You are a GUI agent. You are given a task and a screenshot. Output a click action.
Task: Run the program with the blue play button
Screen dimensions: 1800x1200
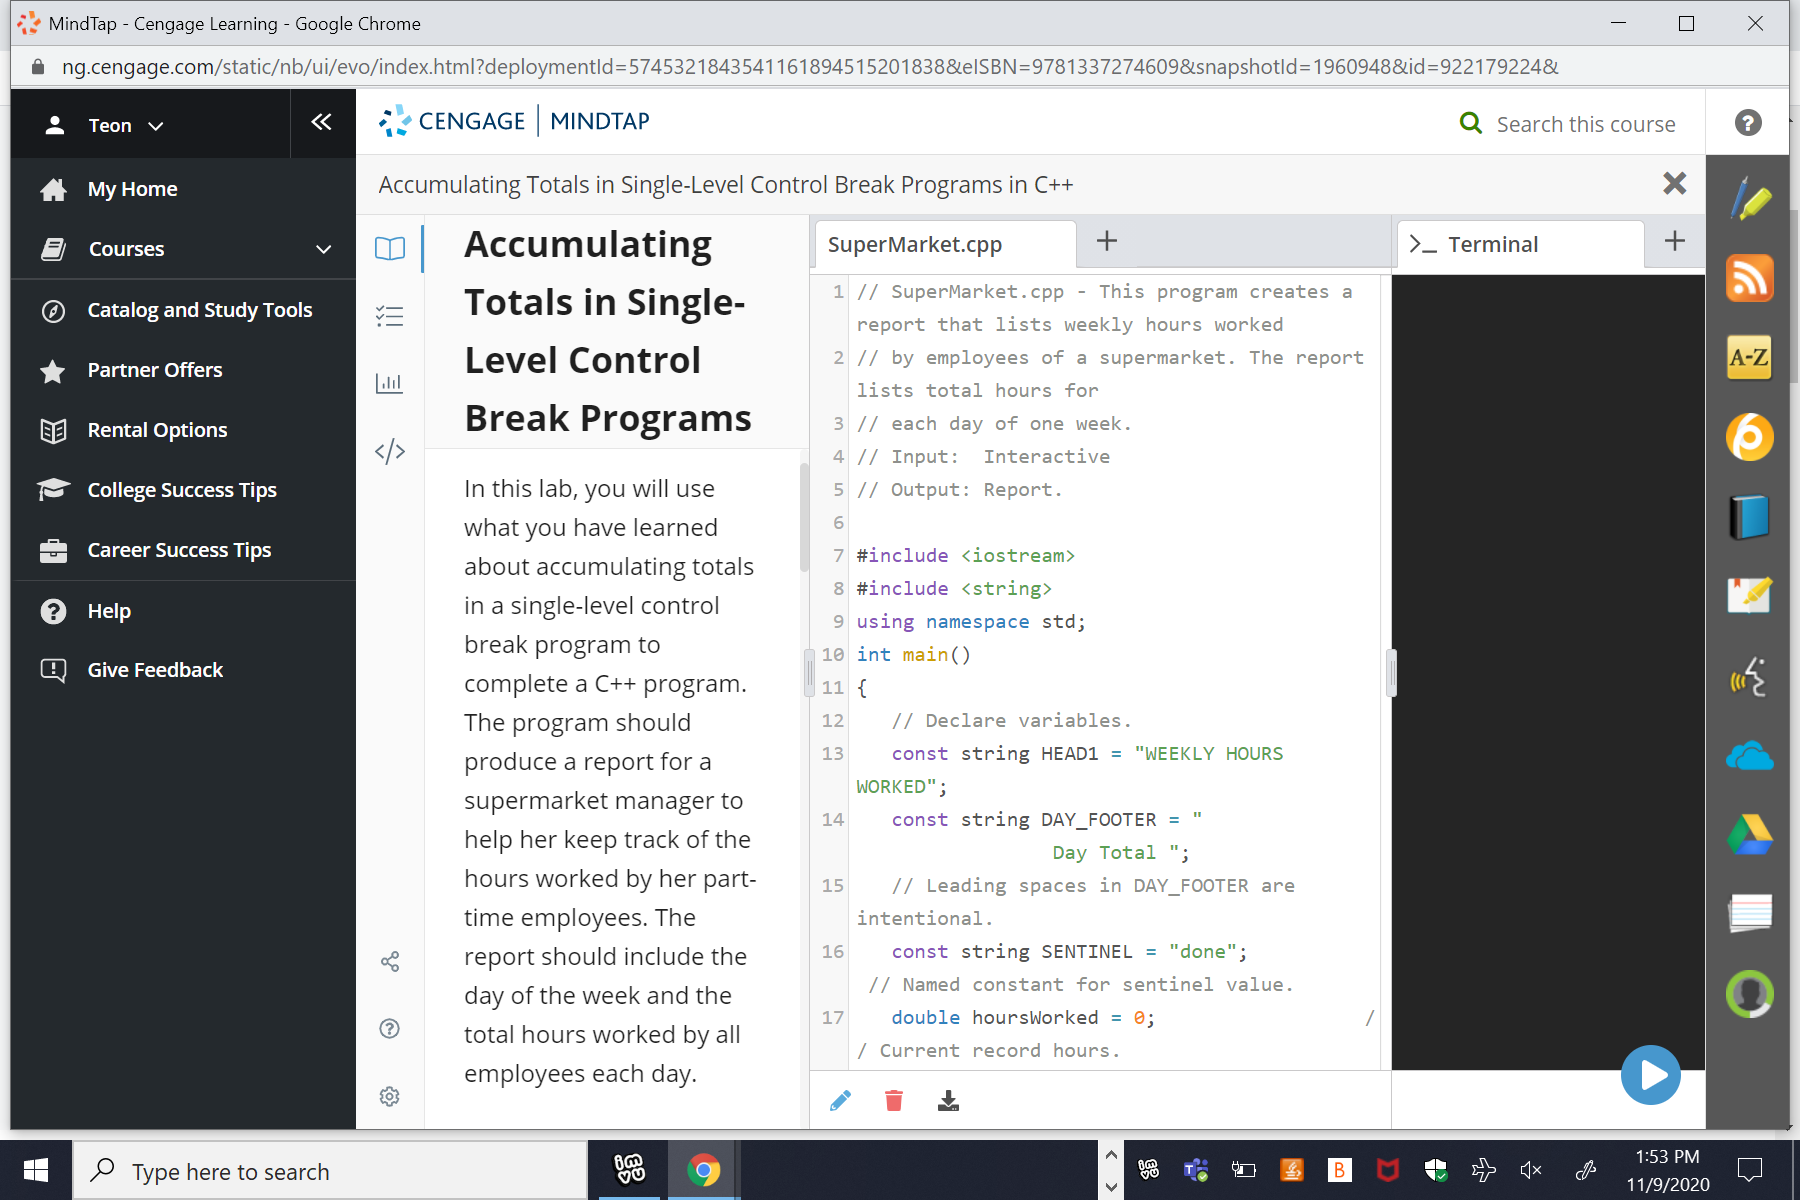(1650, 1076)
